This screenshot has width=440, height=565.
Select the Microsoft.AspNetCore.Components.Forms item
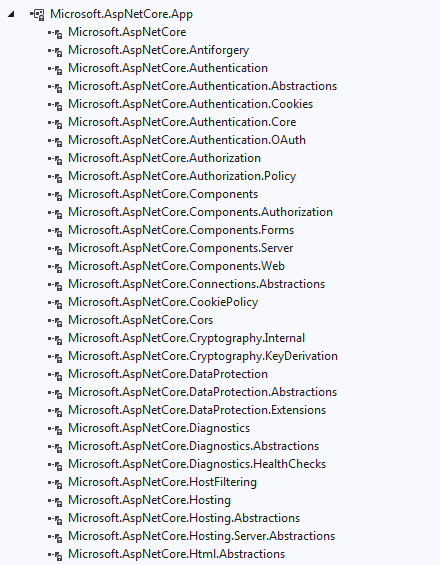[x=181, y=230]
